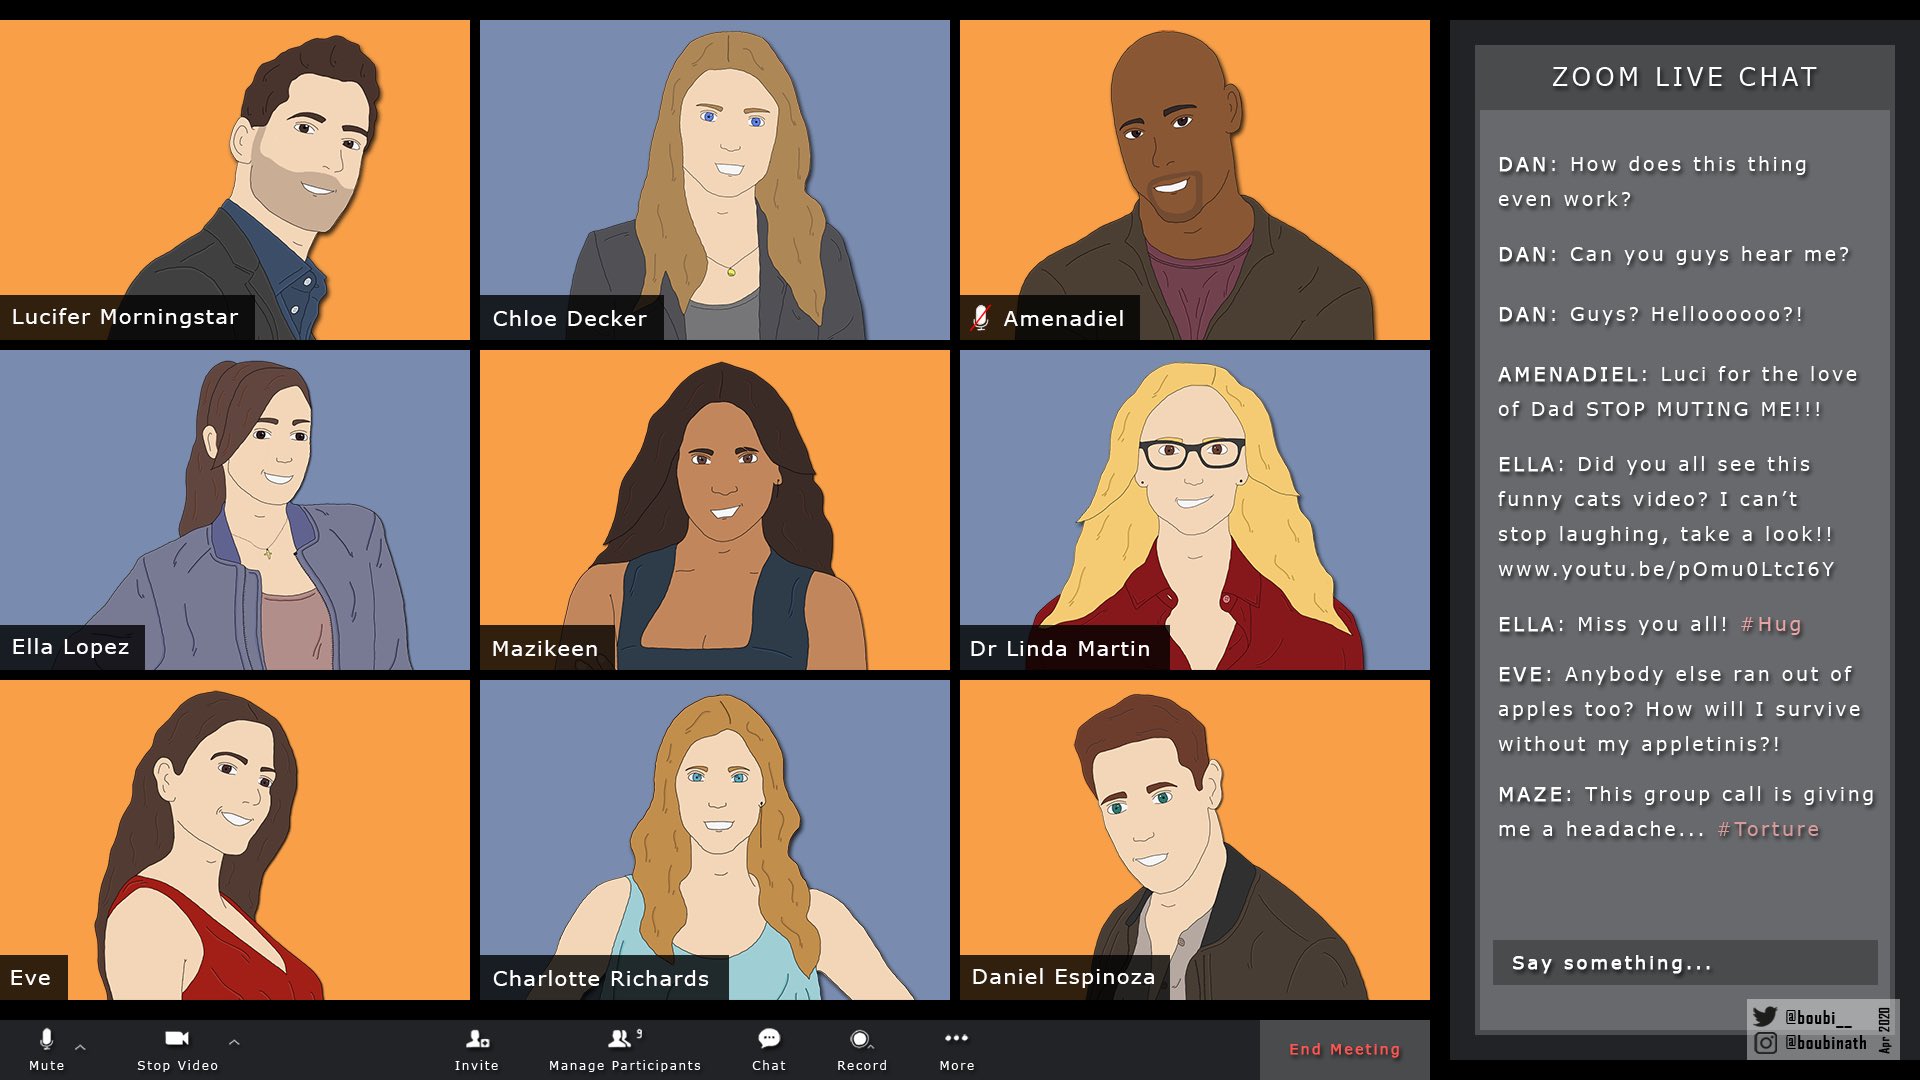The height and width of the screenshot is (1080, 1920).
Task: Expand audio options arrow beside Mute
Action: pyautogui.click(x=80, y=1046)
